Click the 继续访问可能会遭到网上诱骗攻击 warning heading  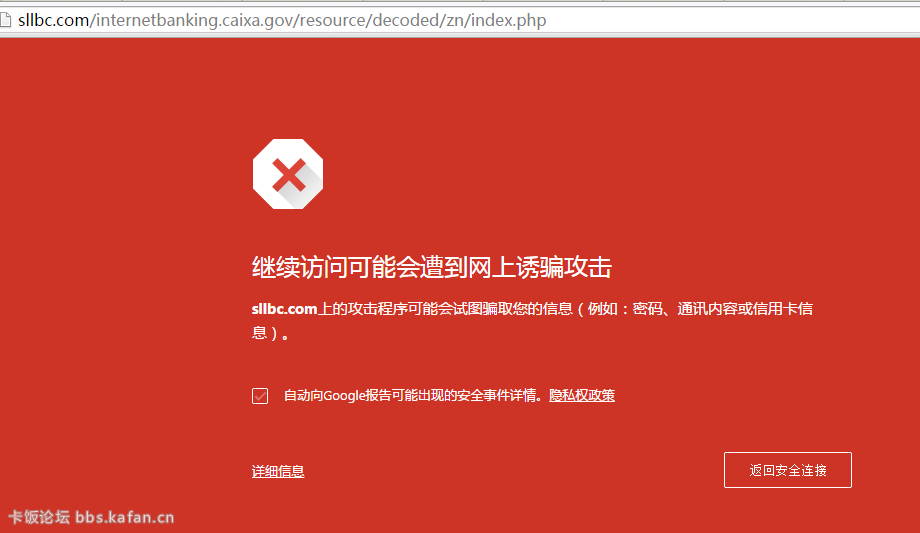tap(432, 268)
